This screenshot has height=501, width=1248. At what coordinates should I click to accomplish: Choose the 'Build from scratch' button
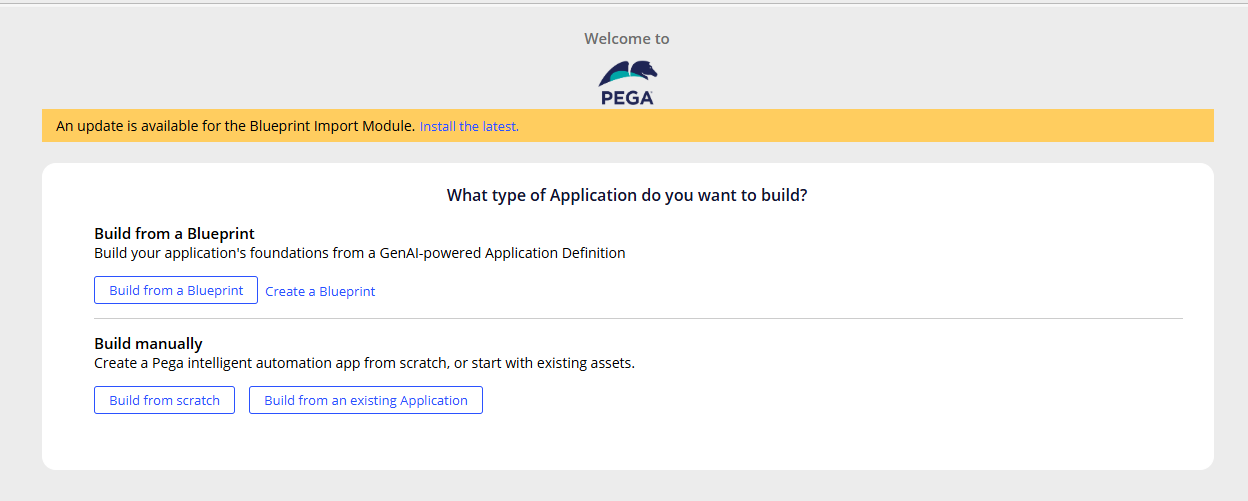(164, 400)
